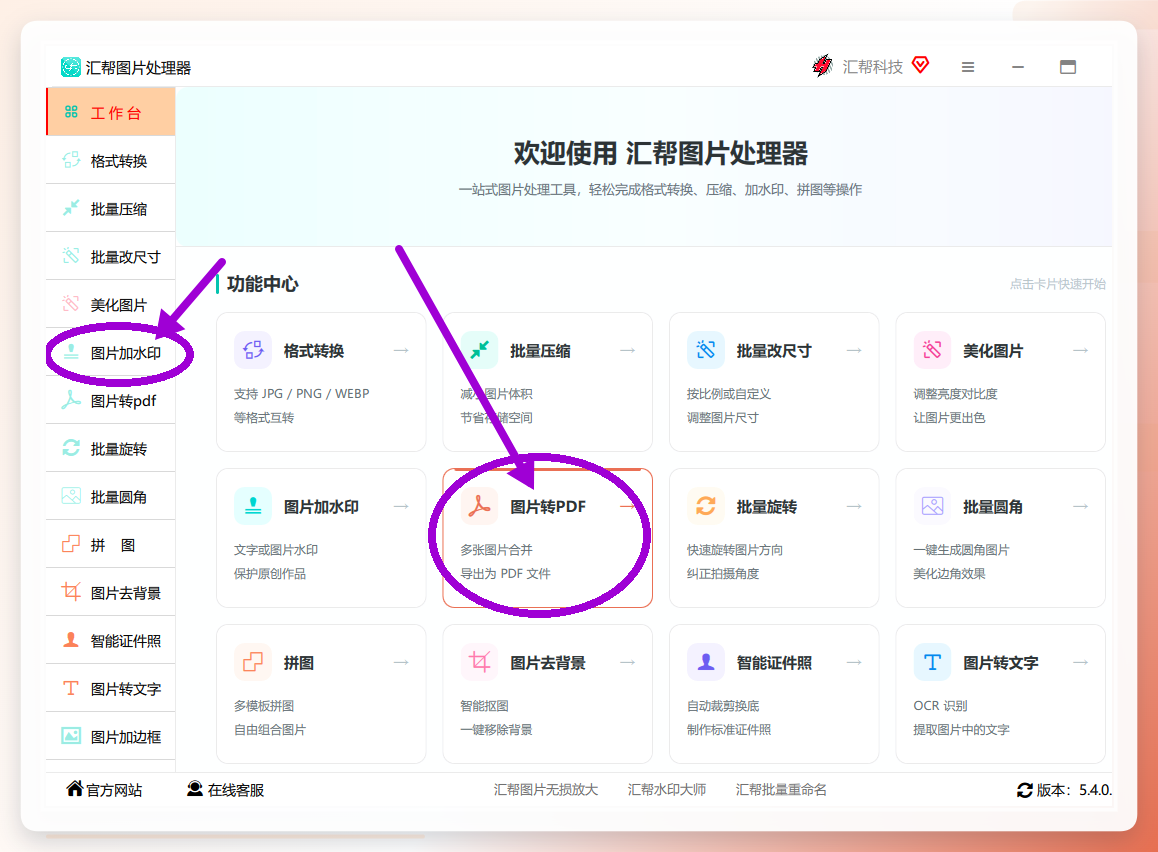Open 美化图片 from the sidebar
Image resolution: width=1158 pixels, height=852 pixels.
point(111,304)
